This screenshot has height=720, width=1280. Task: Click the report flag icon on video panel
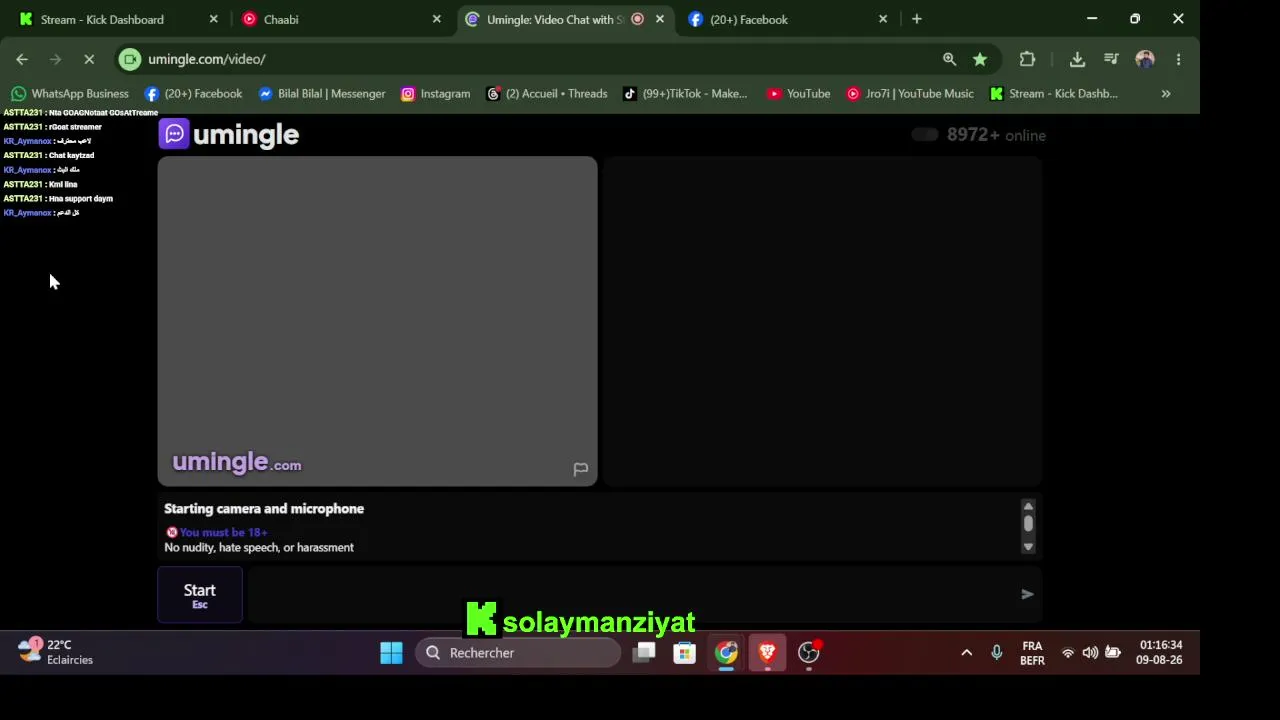coord(580,469)
